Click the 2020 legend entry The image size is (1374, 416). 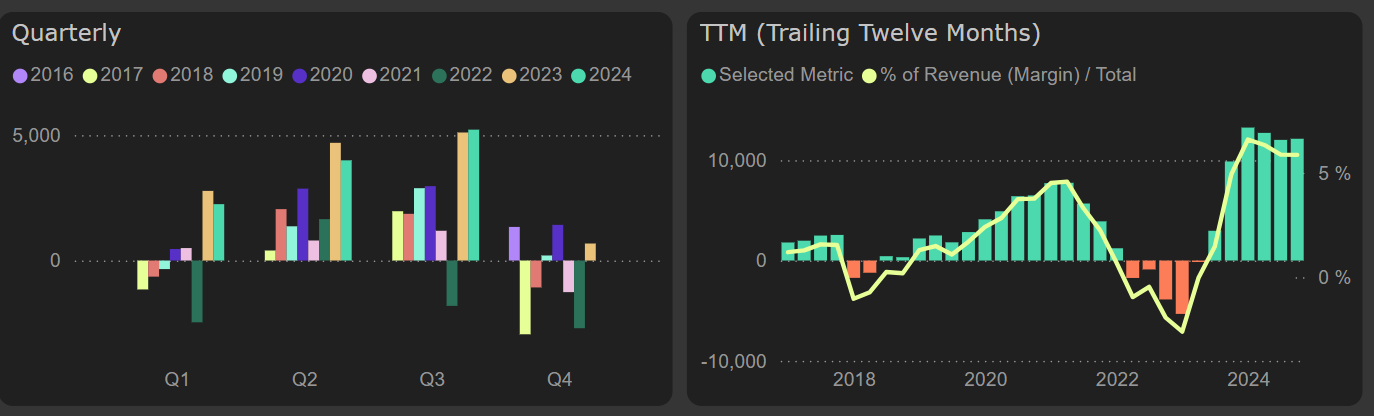322,75
